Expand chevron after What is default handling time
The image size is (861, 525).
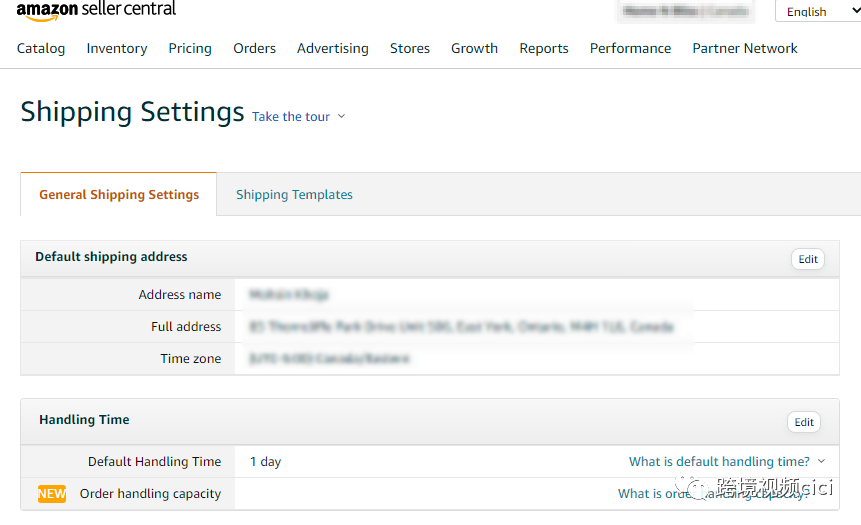coord(821,461)
